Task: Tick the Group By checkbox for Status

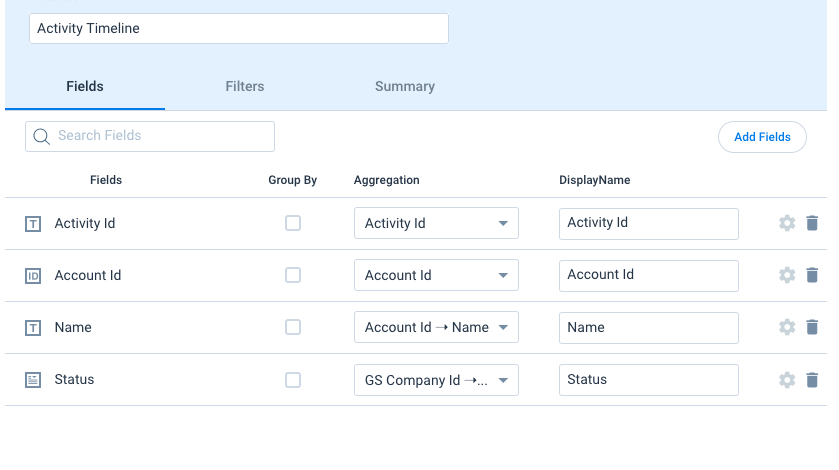Action: tap(293, 380)
